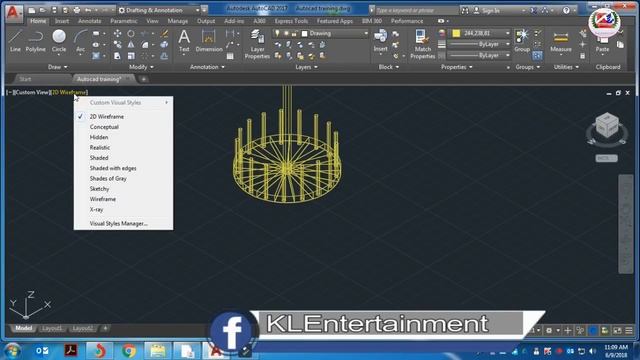Choose Realistic visual style

pyautogui.click(x=100, y=148)
